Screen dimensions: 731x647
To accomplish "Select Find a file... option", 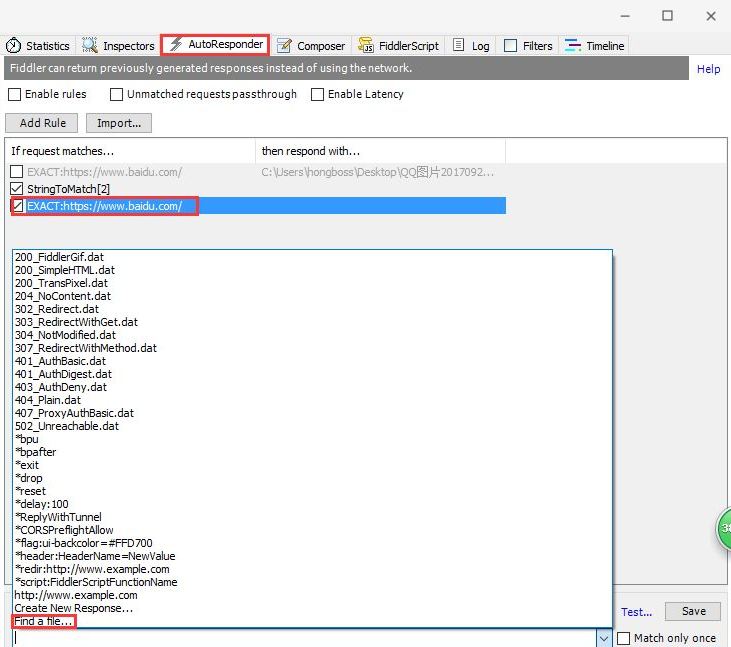I will tap(311, 621).
